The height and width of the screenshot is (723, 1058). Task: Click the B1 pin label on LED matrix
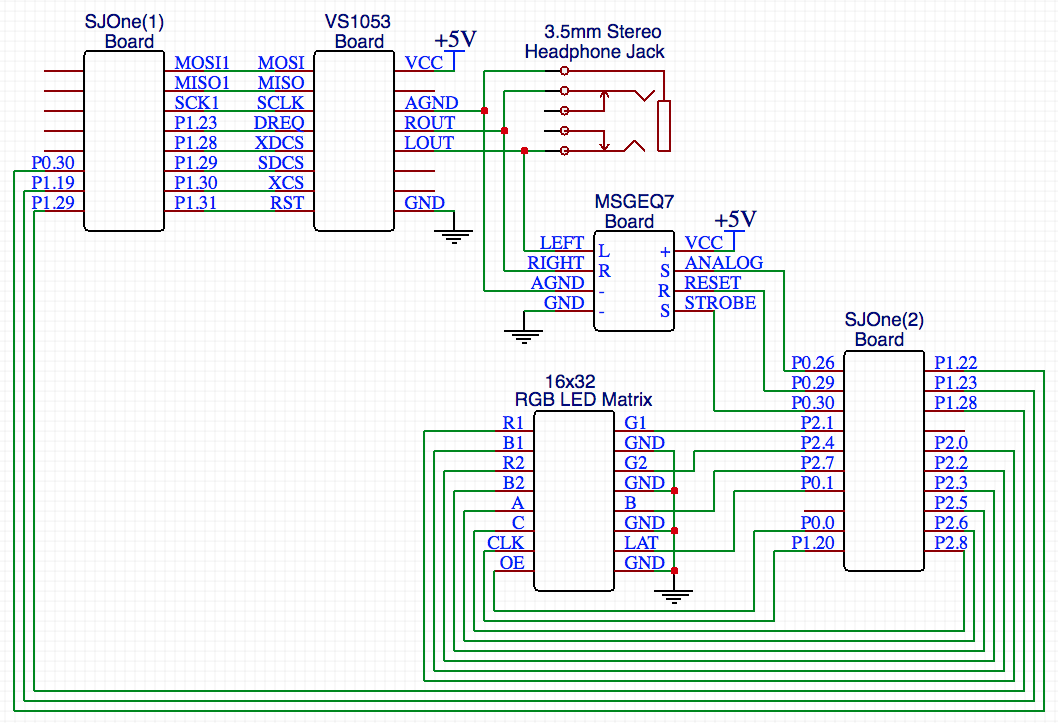tap(513, 442)
